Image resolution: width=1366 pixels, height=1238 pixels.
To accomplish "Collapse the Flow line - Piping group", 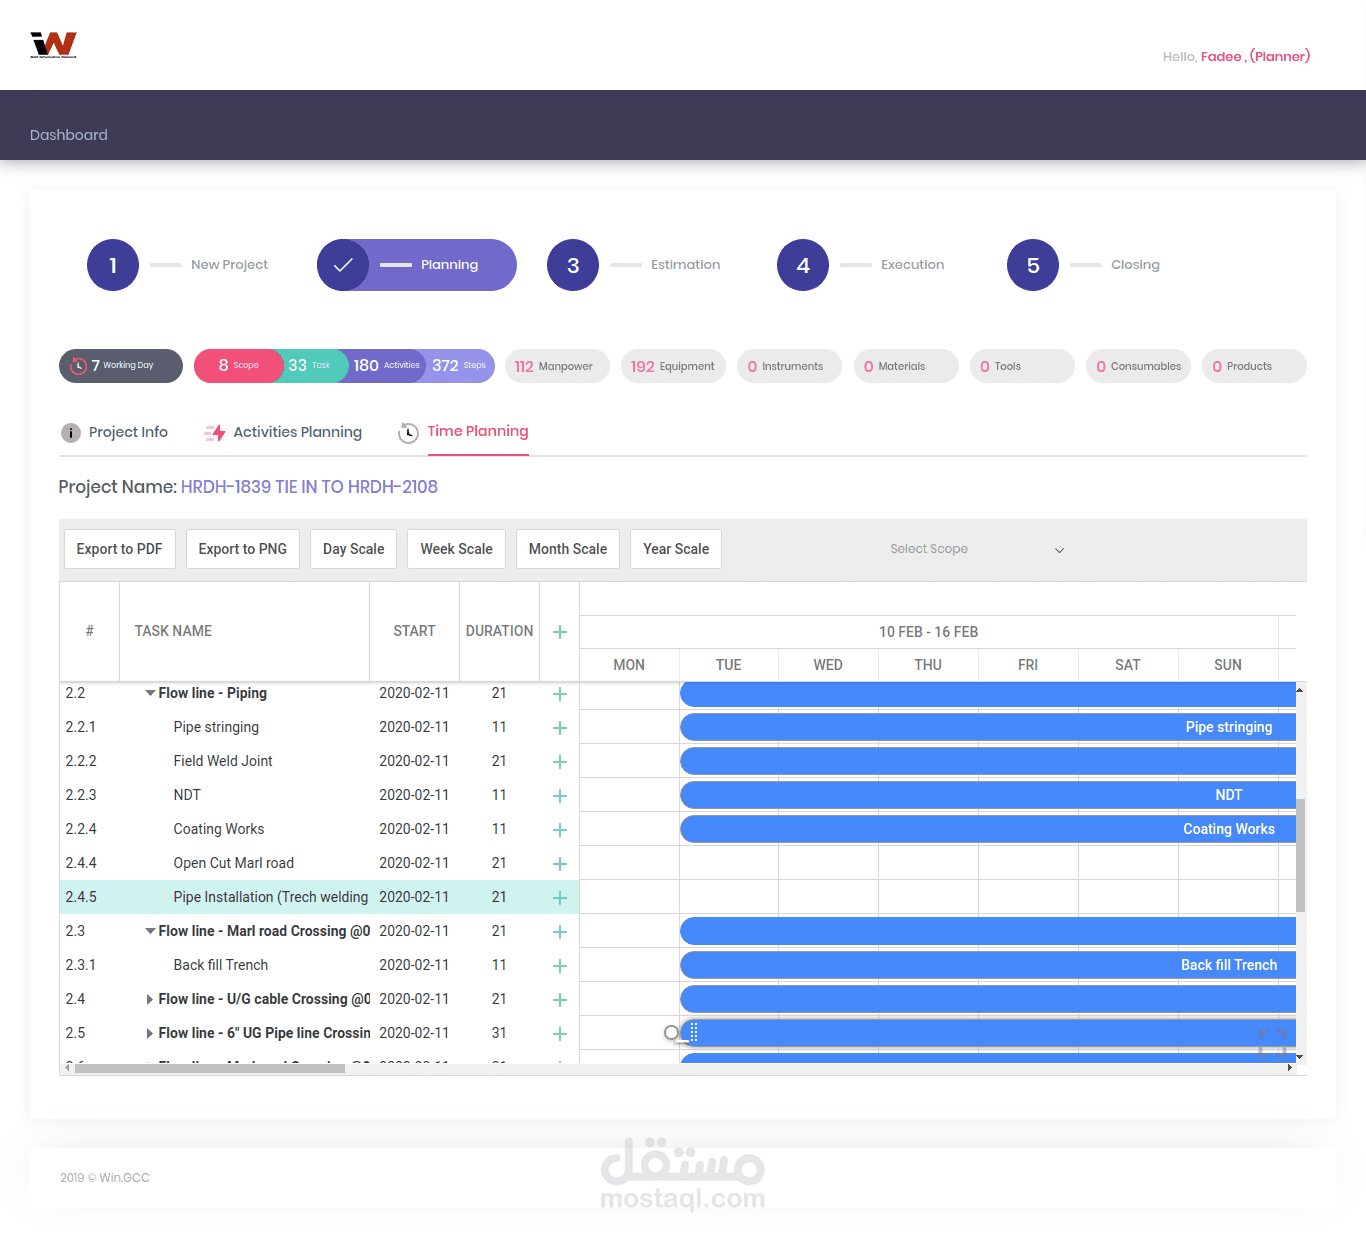I will (x=150, y=693).
